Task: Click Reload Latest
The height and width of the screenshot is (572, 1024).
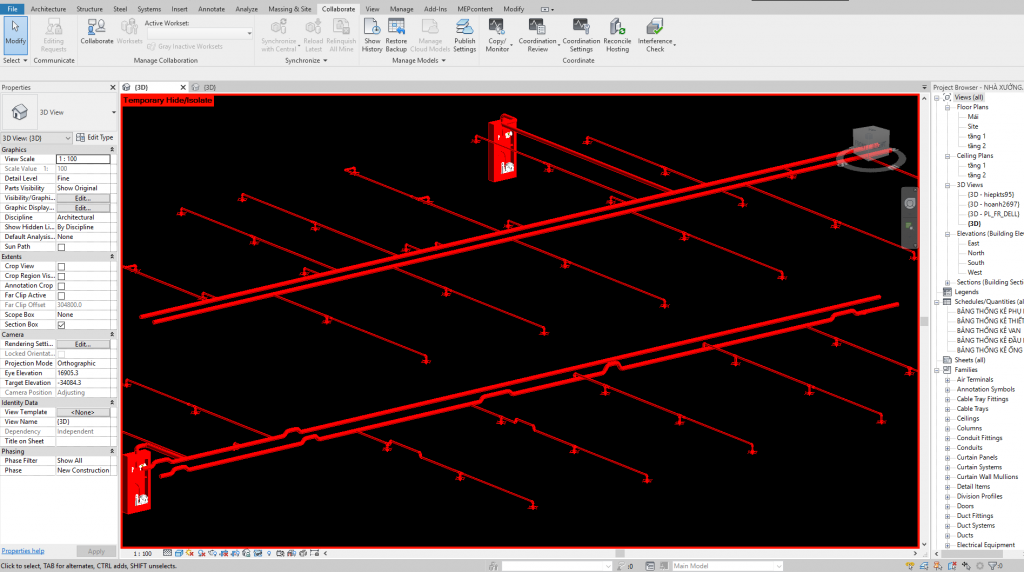Action: (x=313, y=35)
